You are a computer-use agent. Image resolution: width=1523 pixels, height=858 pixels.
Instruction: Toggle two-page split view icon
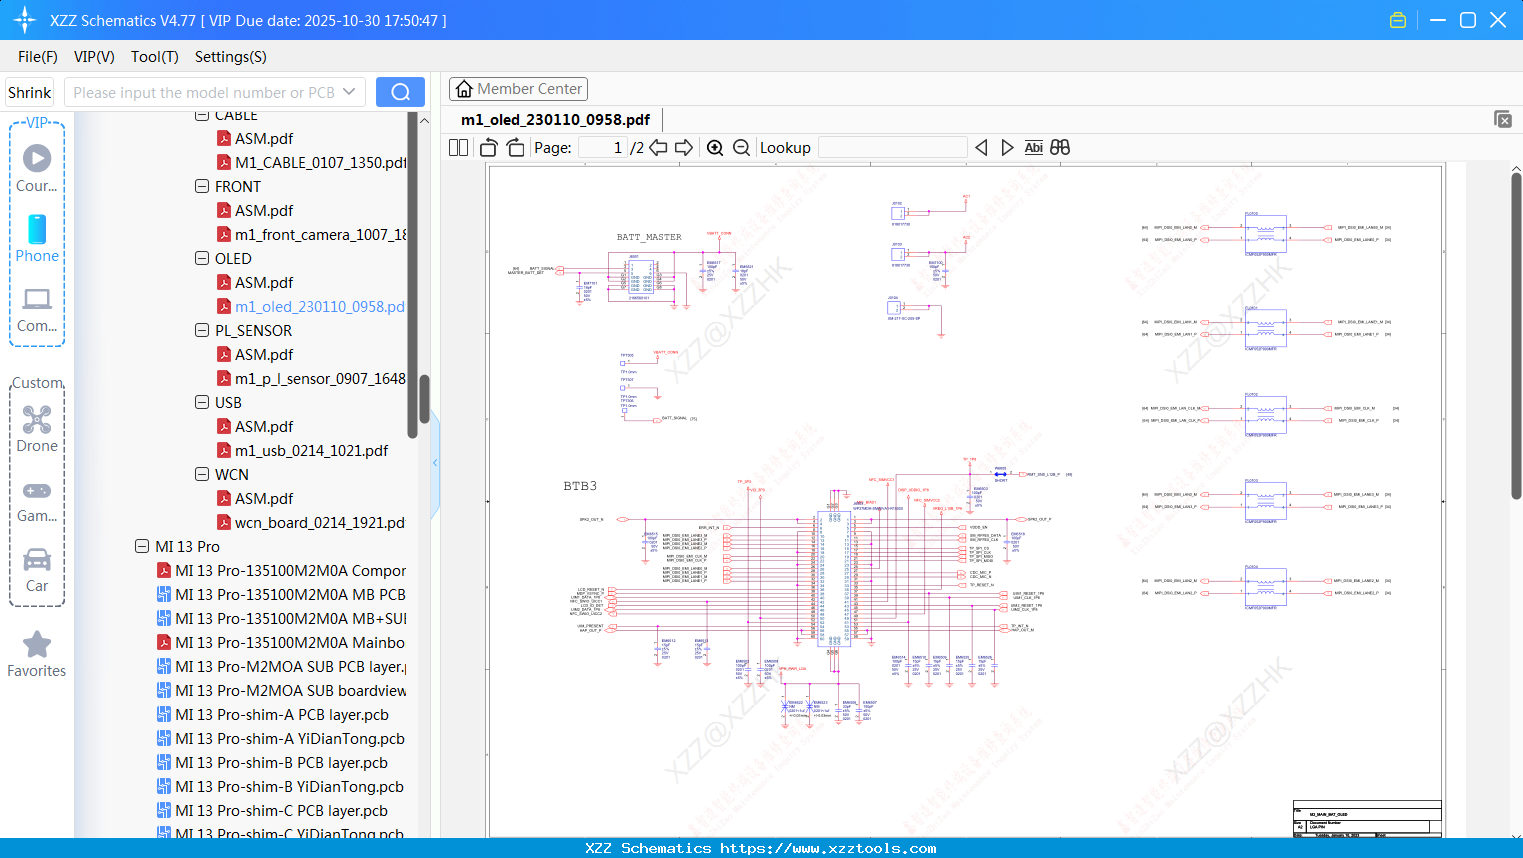(459, 148)
